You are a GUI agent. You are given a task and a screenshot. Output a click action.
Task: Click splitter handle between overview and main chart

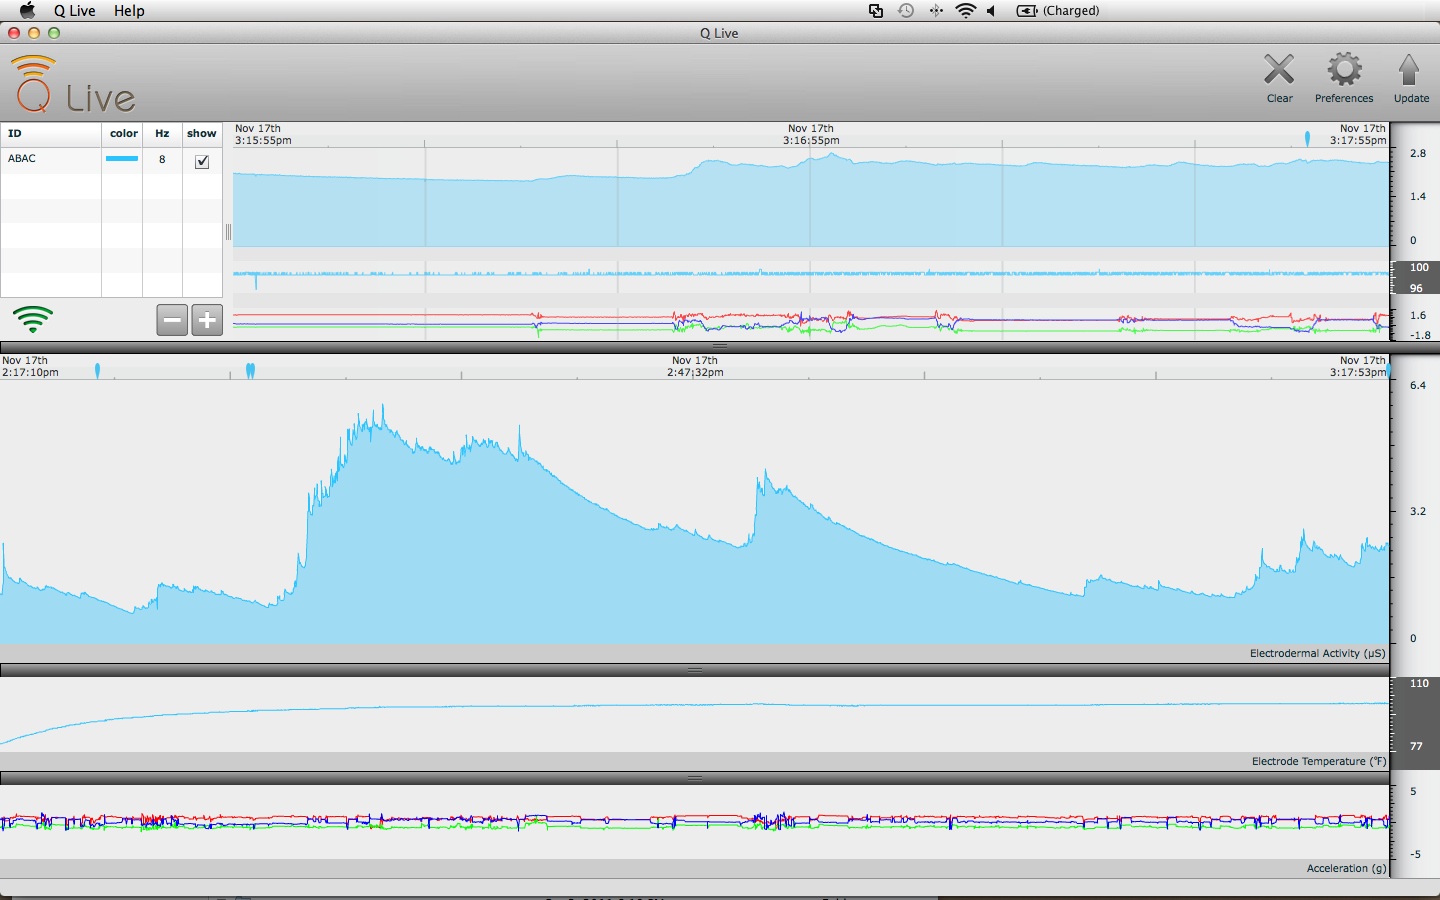pos(719,346)
